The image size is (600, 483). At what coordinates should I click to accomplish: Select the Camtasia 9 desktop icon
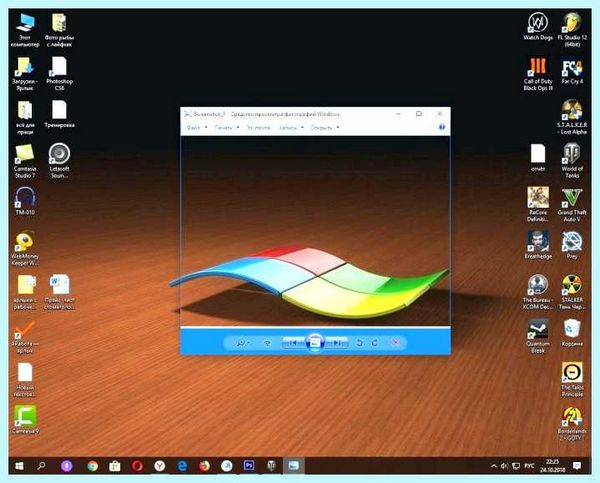click(25, 420)
